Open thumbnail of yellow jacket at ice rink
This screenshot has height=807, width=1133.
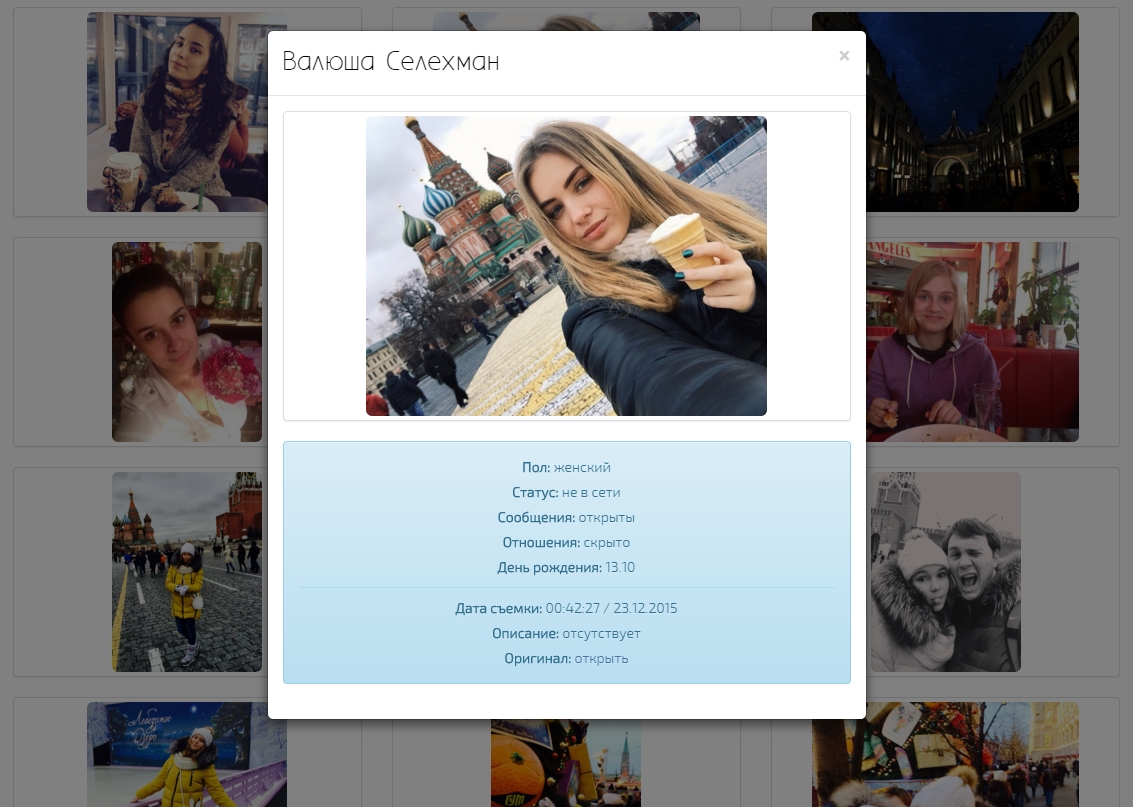coord(178,754)
